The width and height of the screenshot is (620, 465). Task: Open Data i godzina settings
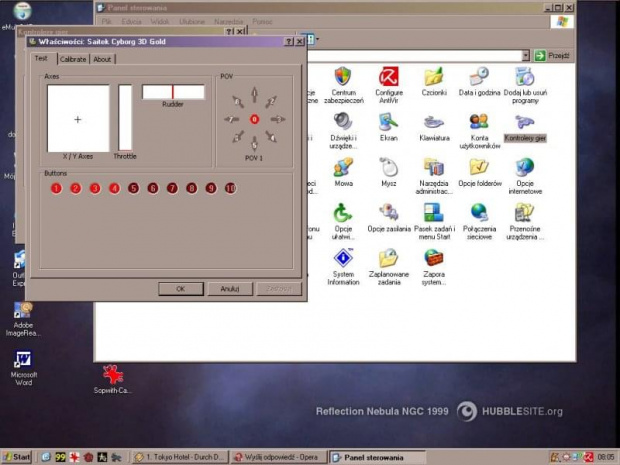479,78
